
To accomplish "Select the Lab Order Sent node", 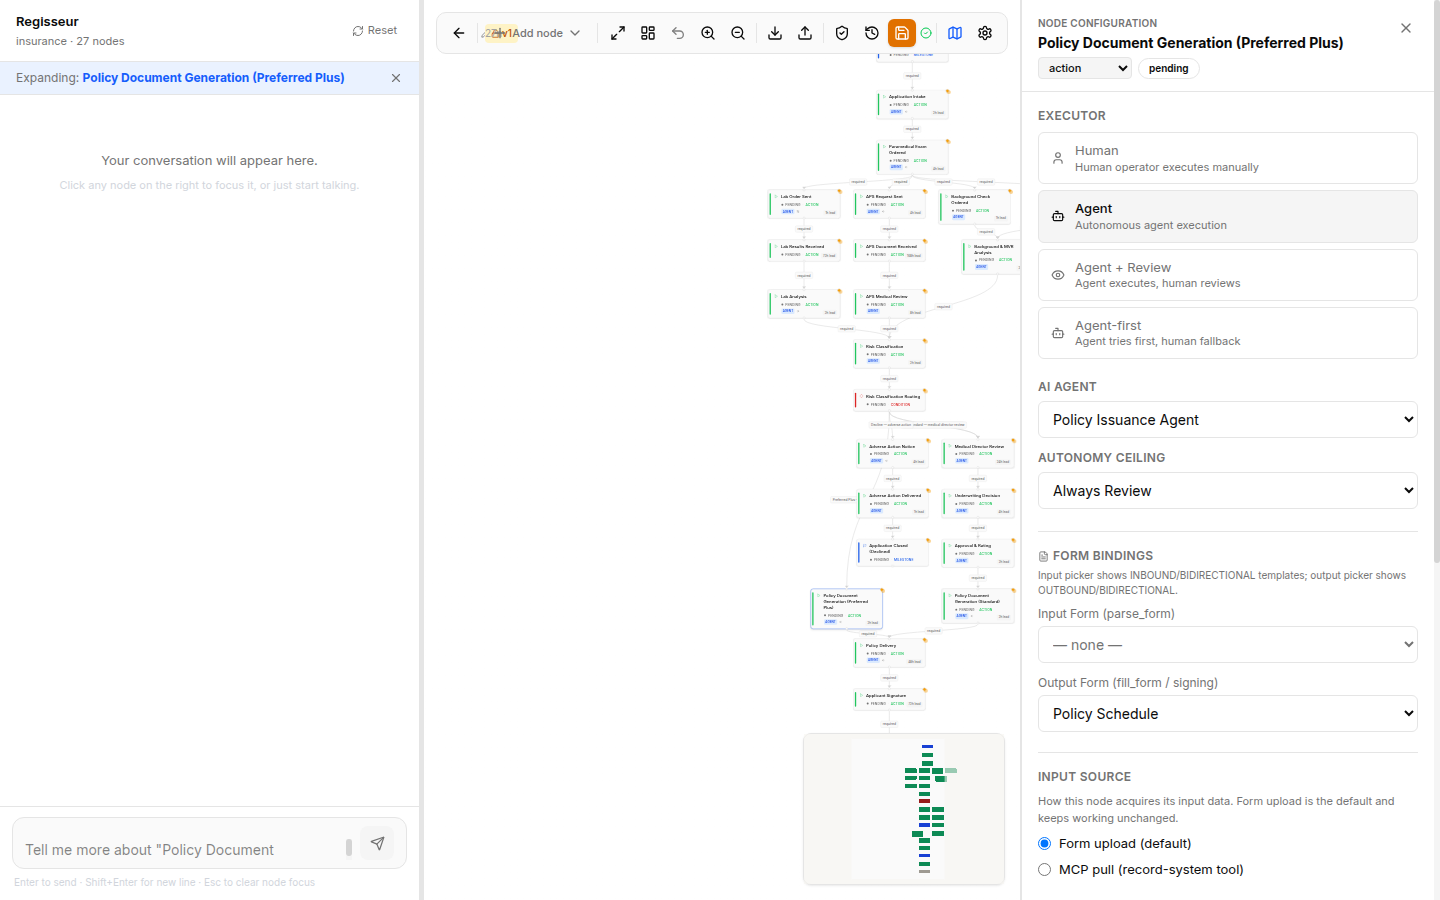I will click(x=805, y=204).
